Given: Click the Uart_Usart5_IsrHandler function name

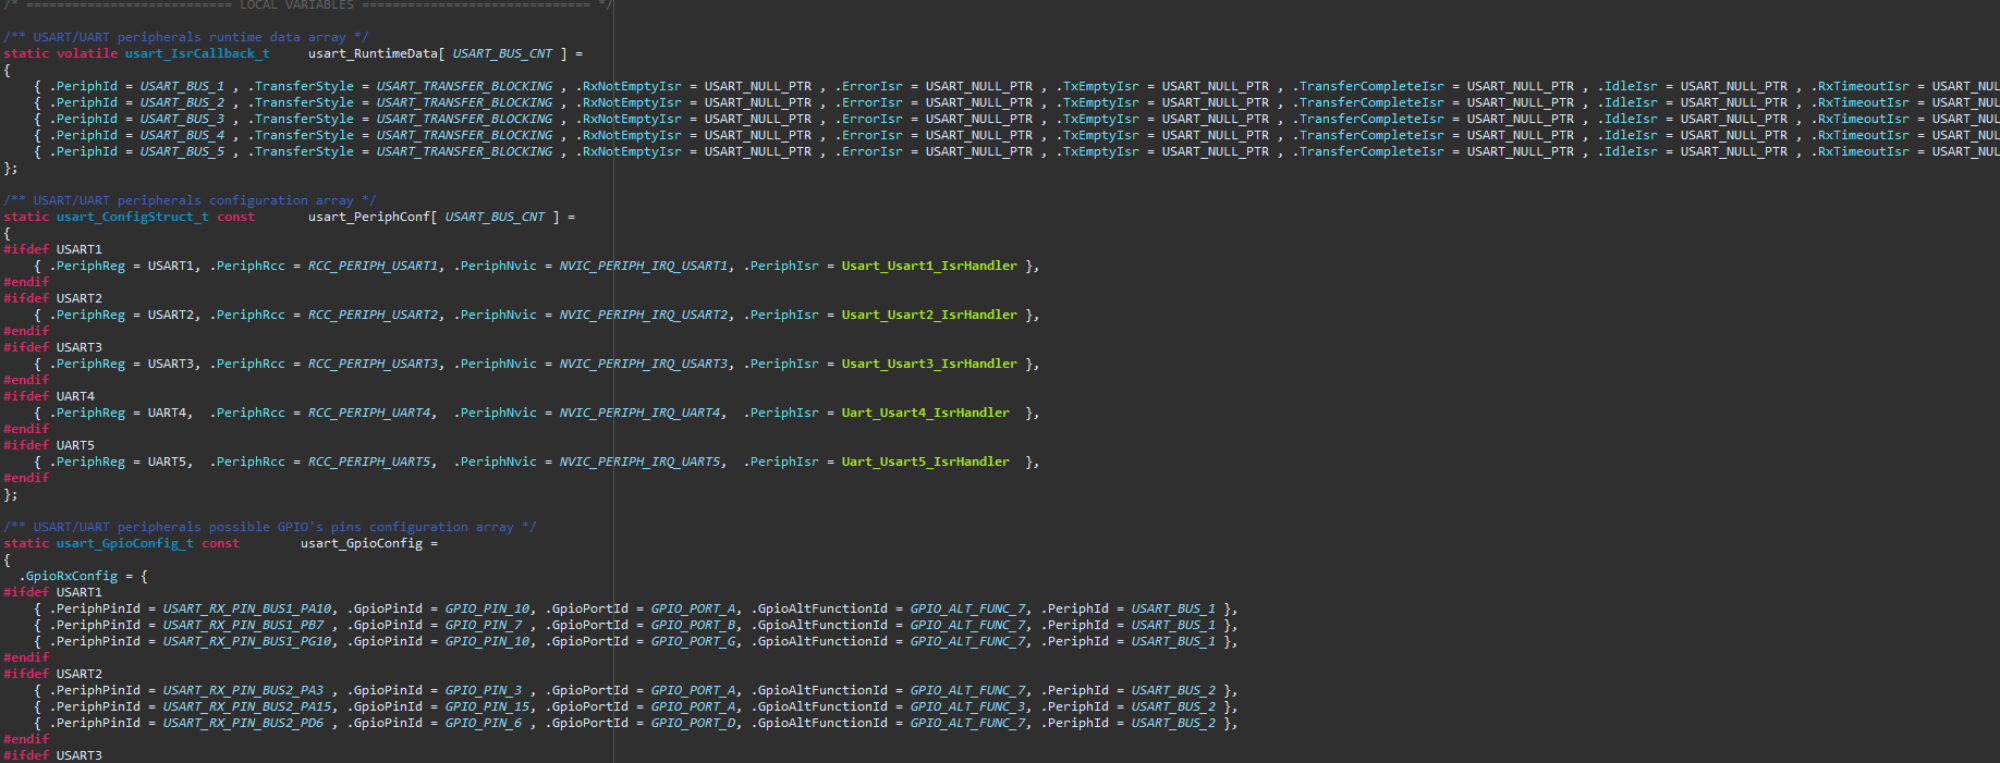Looking at the screenshot, I should pyautogui.click(x=925, y=462).
